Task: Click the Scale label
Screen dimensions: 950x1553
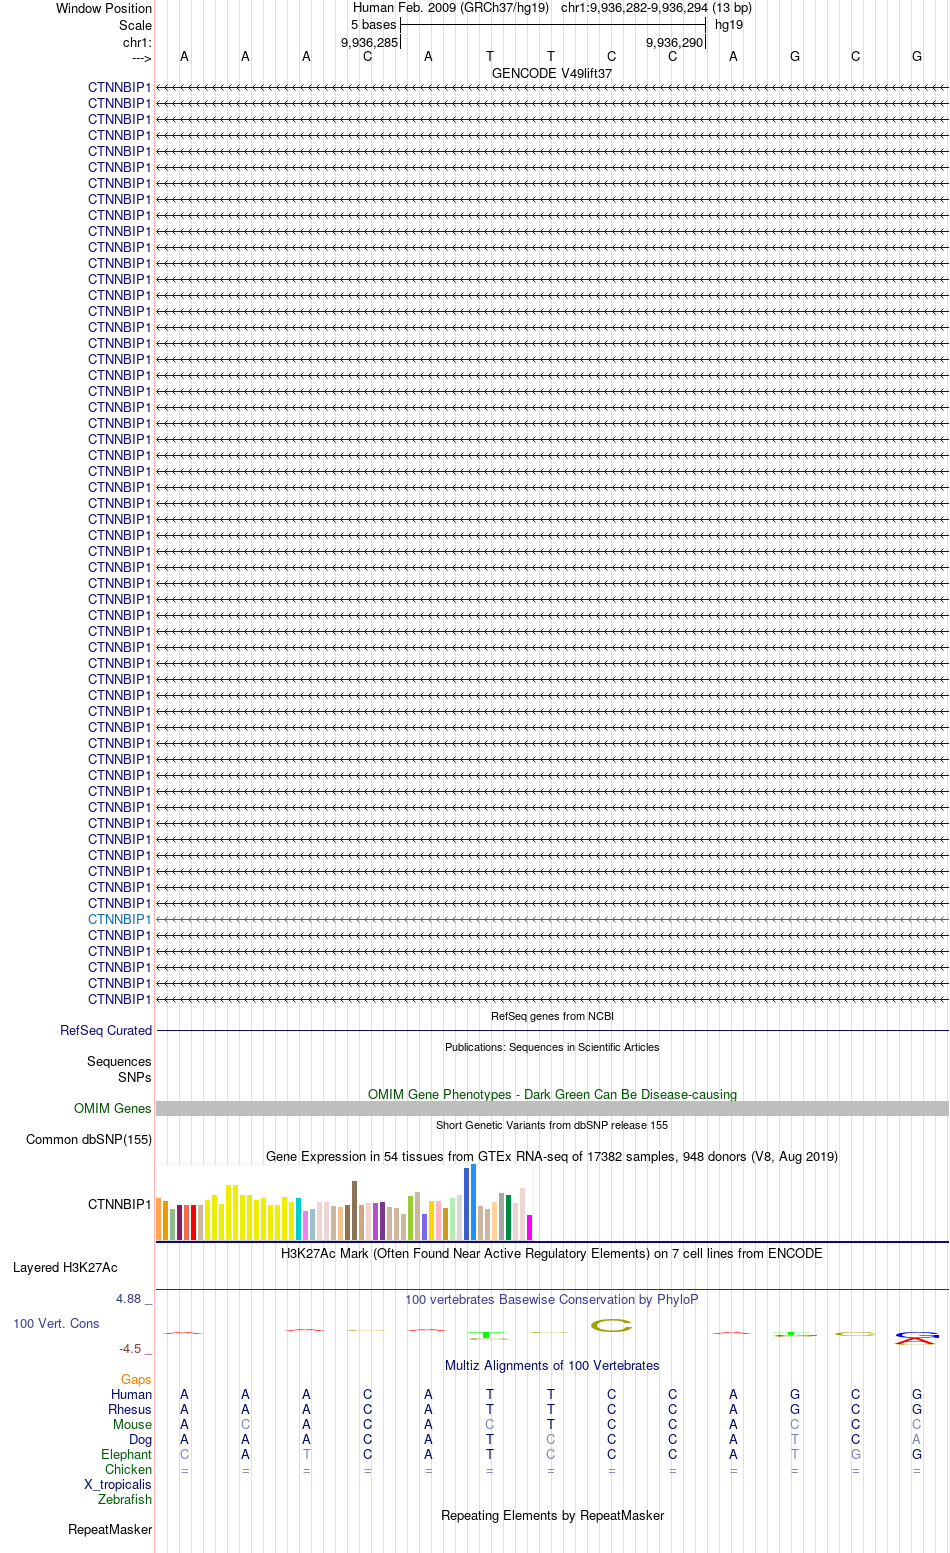Action: [136, 25]
